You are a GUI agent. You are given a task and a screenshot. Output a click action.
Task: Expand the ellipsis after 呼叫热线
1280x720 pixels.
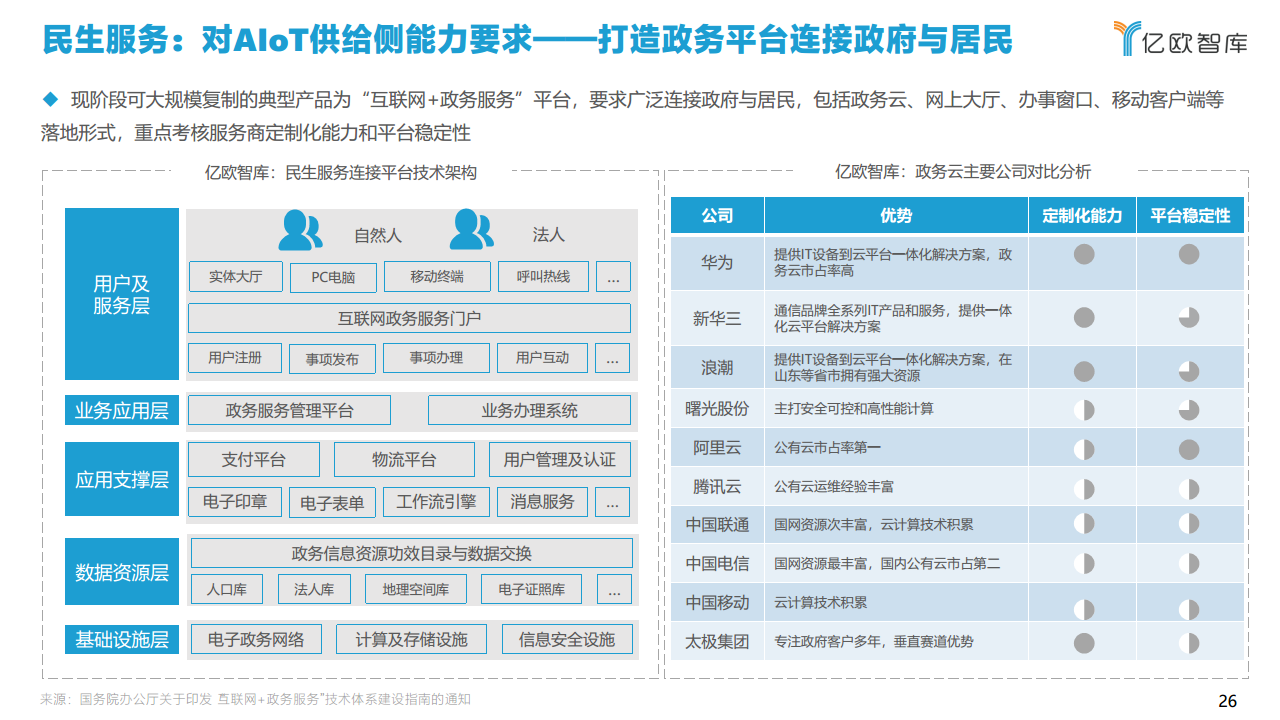tap(613, 276)
